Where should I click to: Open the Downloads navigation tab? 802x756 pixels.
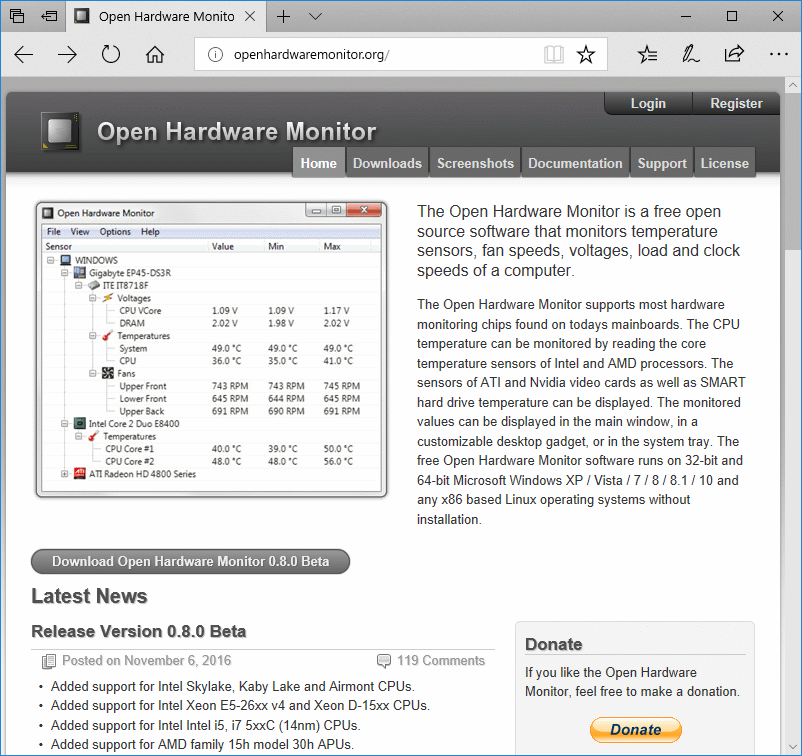387,163
